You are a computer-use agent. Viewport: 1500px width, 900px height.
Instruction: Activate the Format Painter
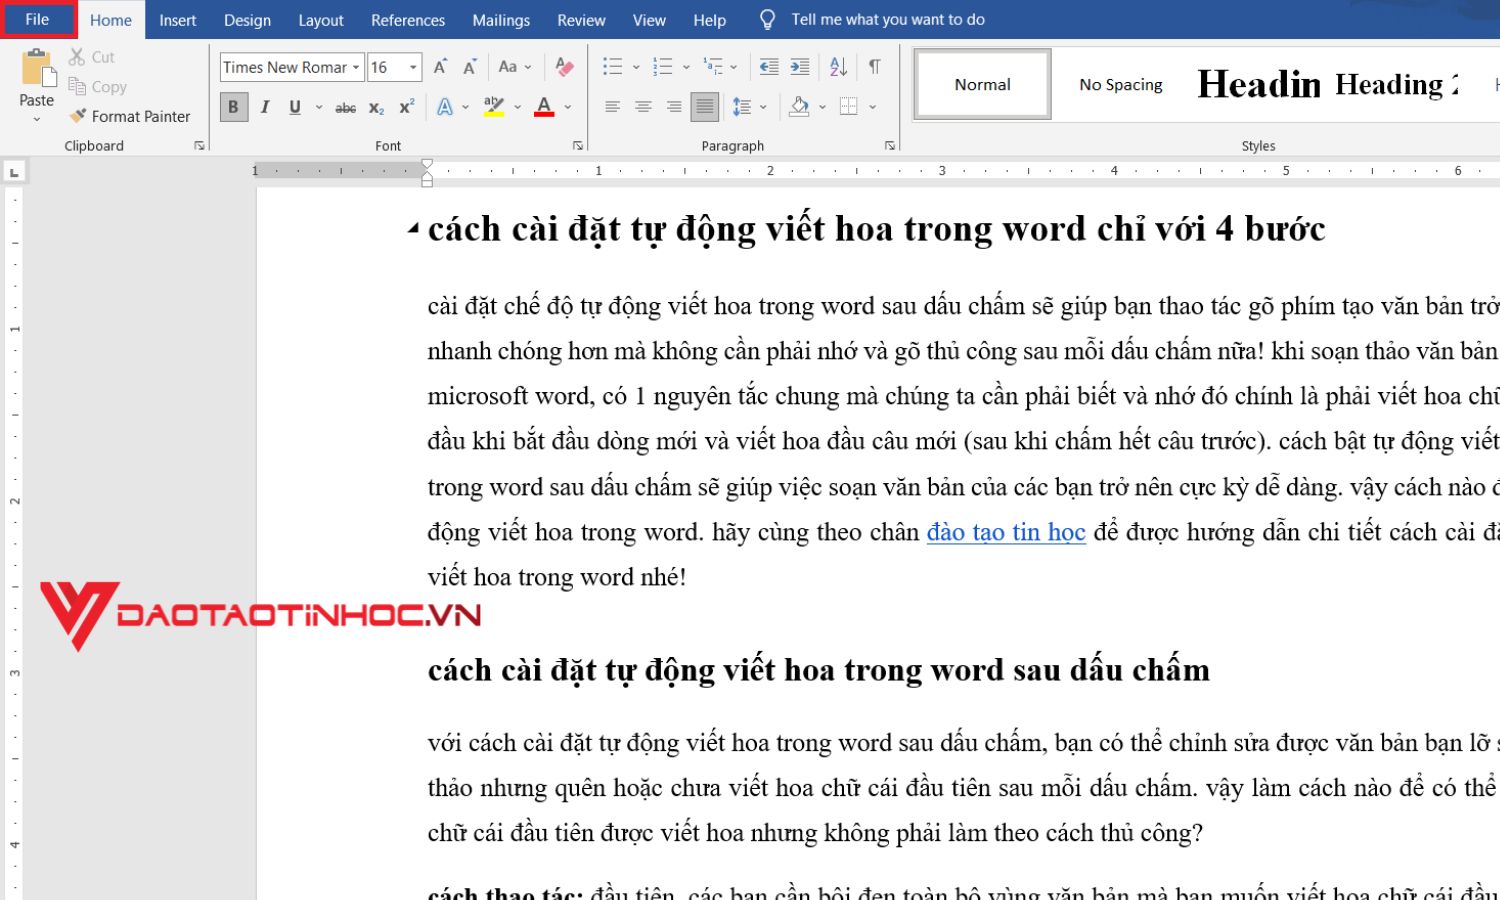(x=130, y=116)
